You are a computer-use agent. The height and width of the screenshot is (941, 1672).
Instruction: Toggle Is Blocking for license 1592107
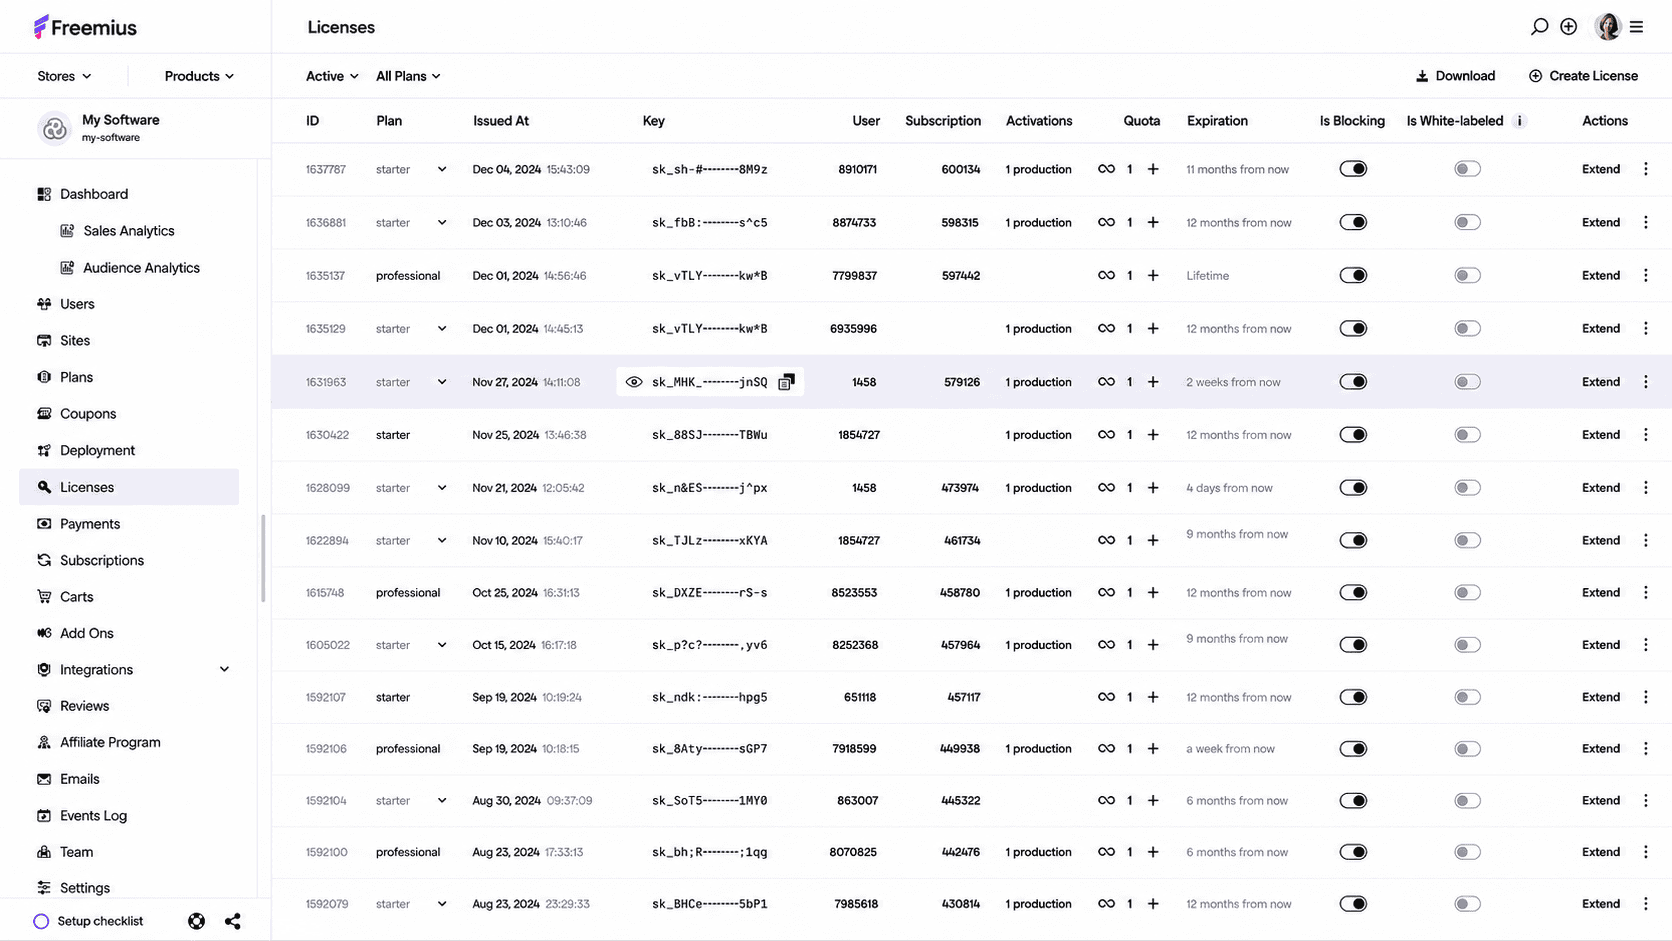[x=1353, y=697]
